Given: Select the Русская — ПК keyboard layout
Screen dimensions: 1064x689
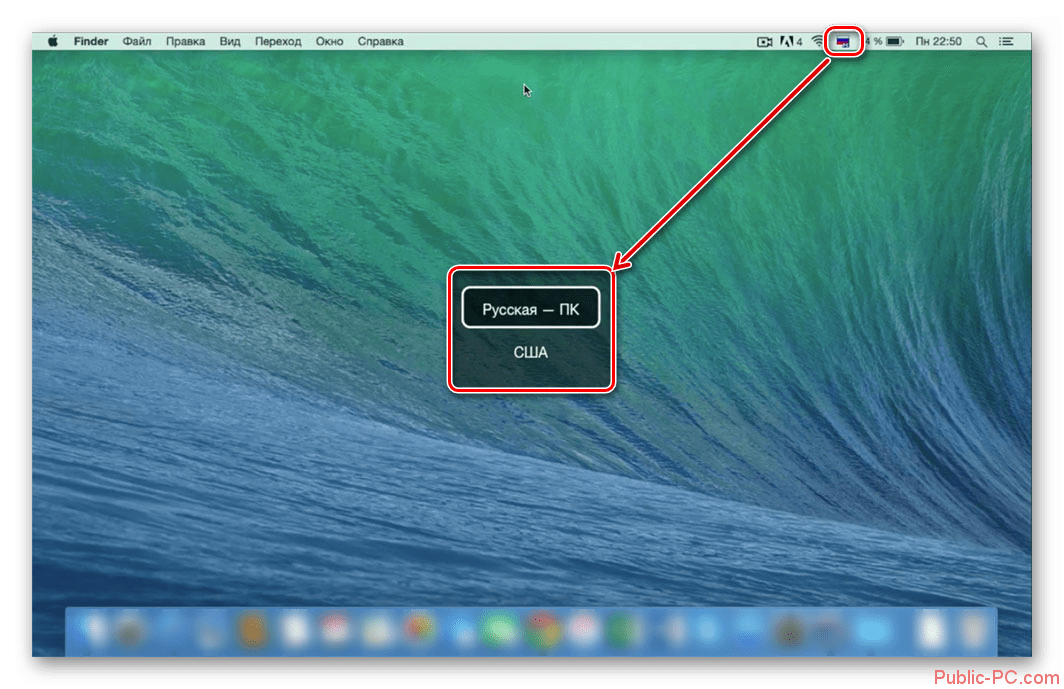Looking at the screenshot, I should 530,310.
